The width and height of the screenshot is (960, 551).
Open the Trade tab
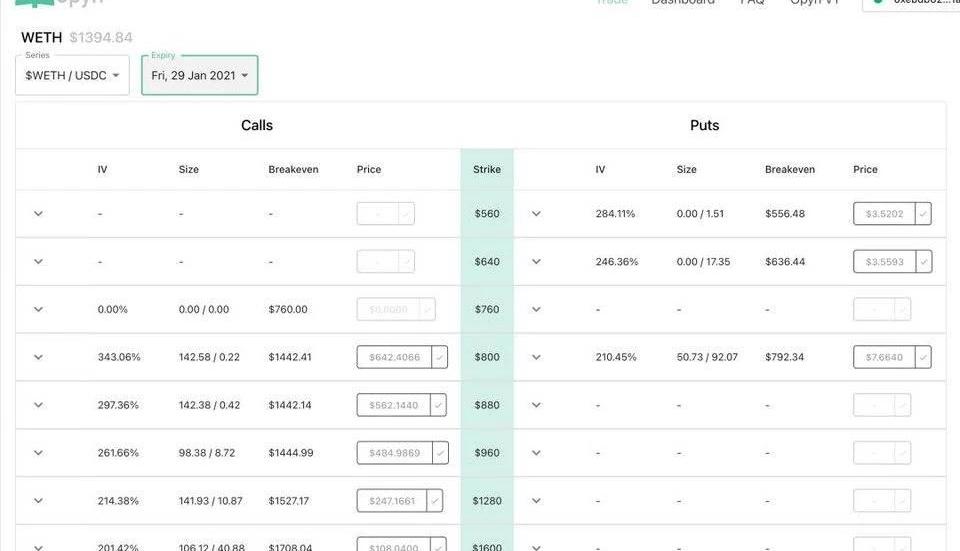[612, 3]
